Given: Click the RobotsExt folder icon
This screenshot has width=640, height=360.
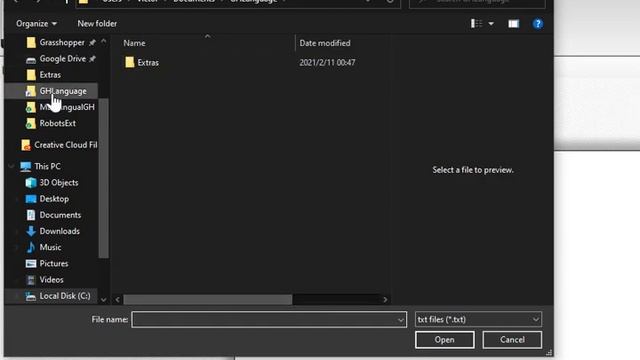Looking at the screenshot, I should tap(31, 123).
